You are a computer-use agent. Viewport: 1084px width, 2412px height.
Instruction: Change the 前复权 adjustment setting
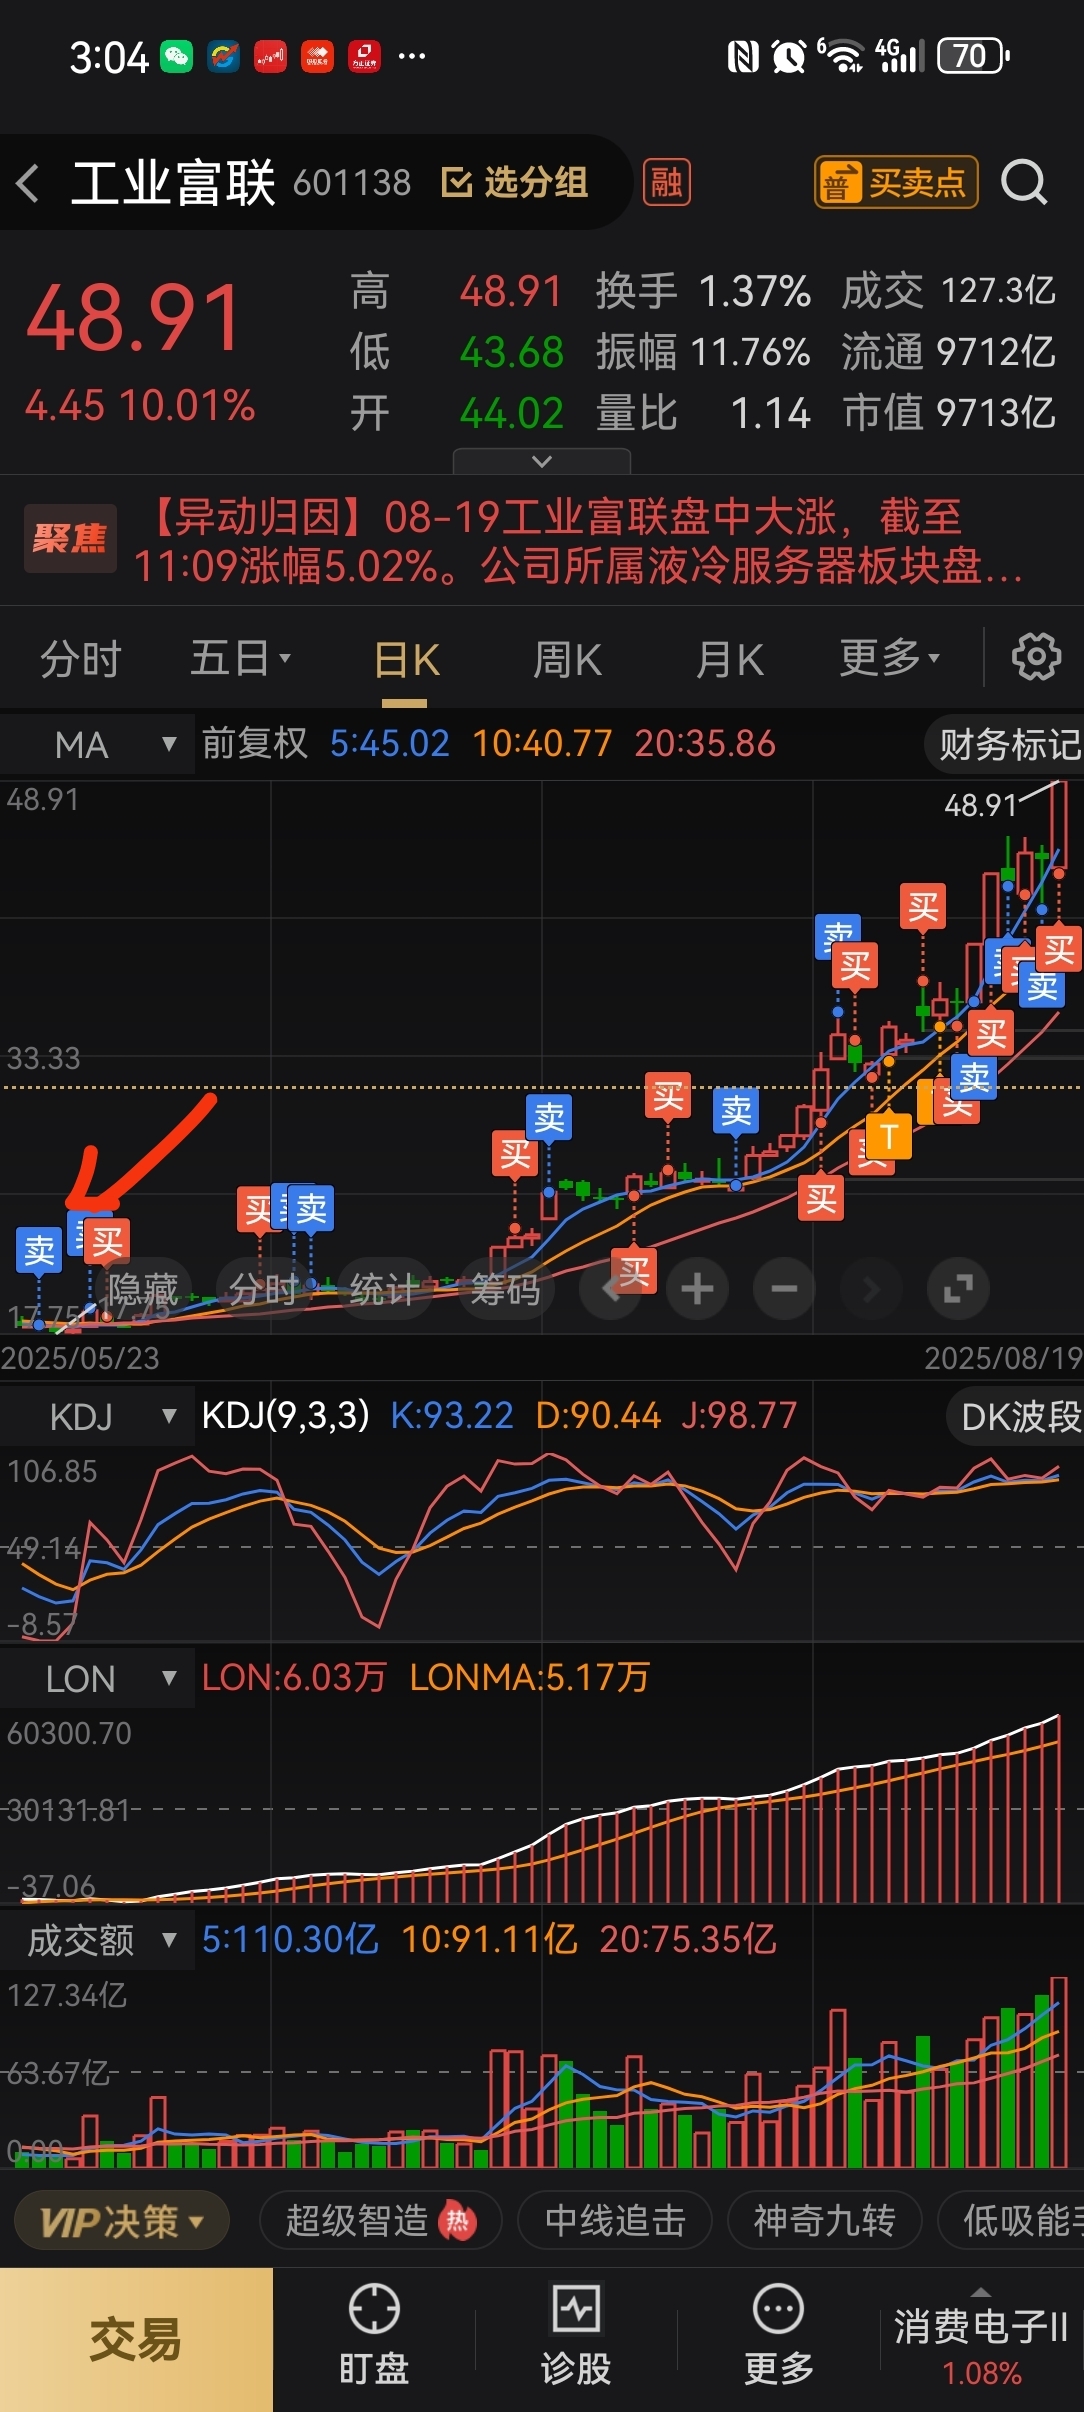coord(255,744)
